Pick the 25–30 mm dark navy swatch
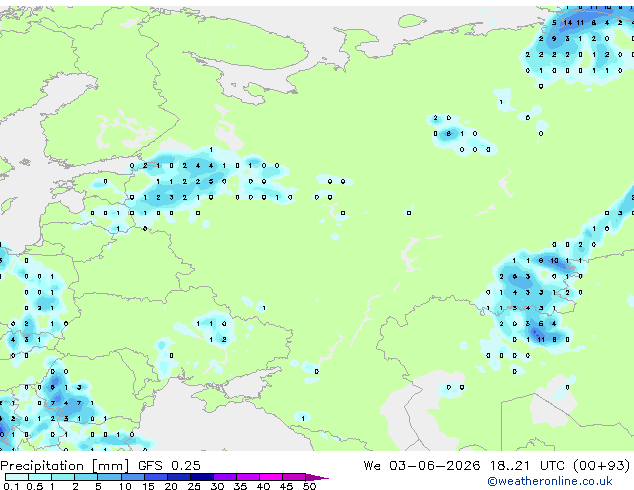 click(x=201, y=477)
